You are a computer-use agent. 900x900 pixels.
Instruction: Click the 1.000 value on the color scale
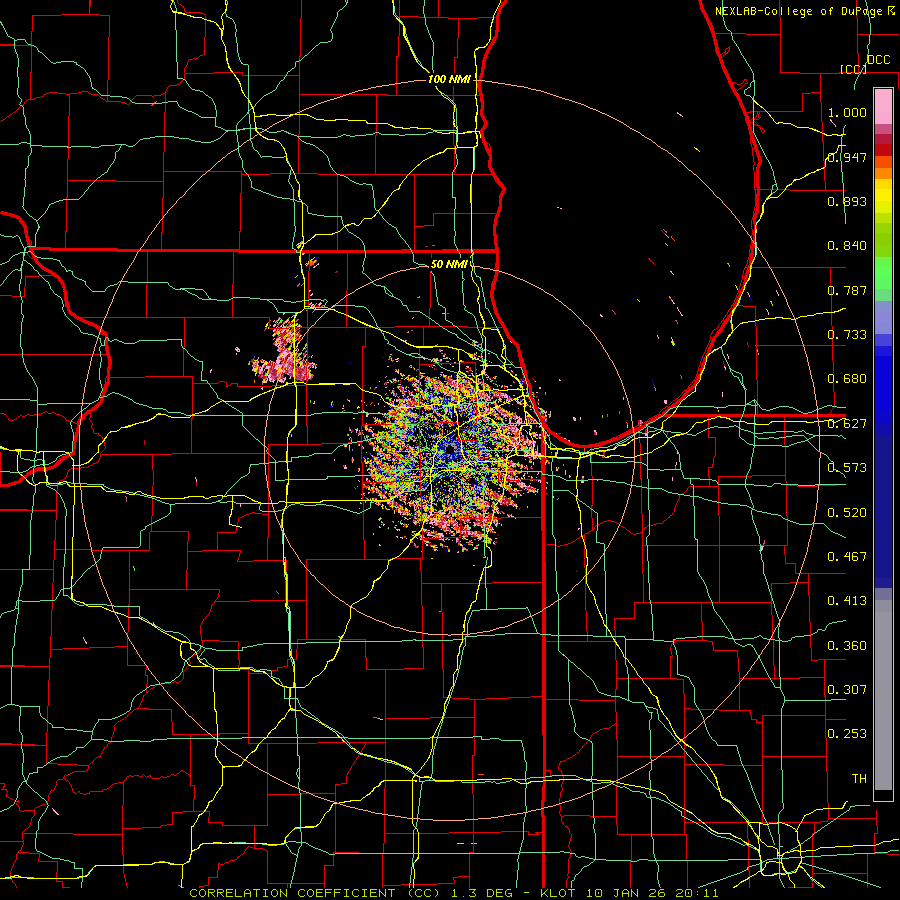pos(847,112)
